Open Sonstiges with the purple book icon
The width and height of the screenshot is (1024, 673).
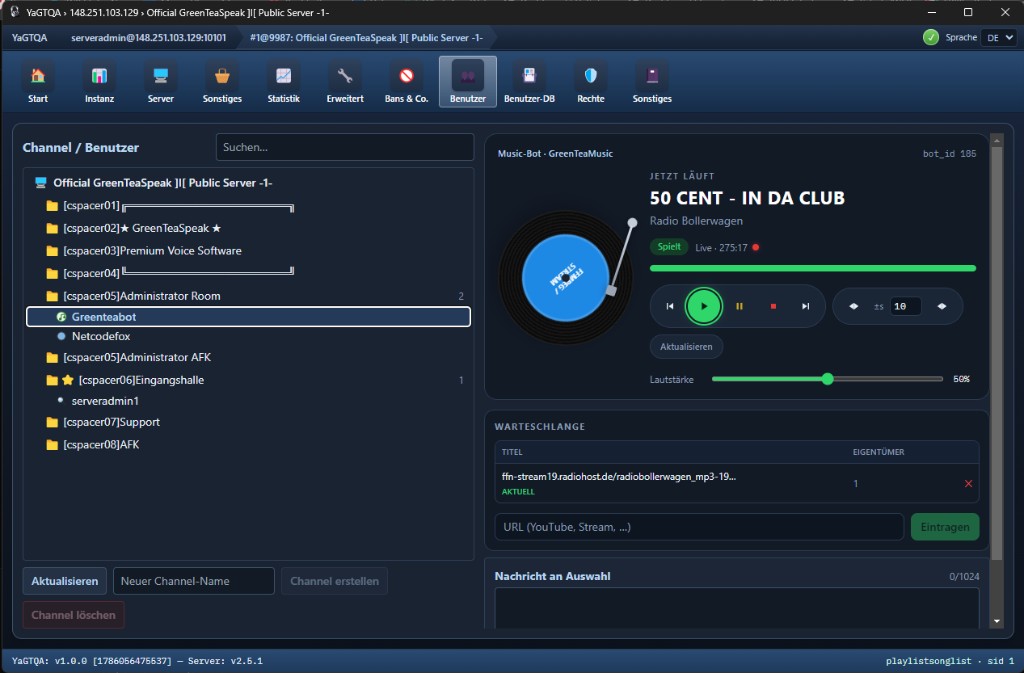point(652,82)
